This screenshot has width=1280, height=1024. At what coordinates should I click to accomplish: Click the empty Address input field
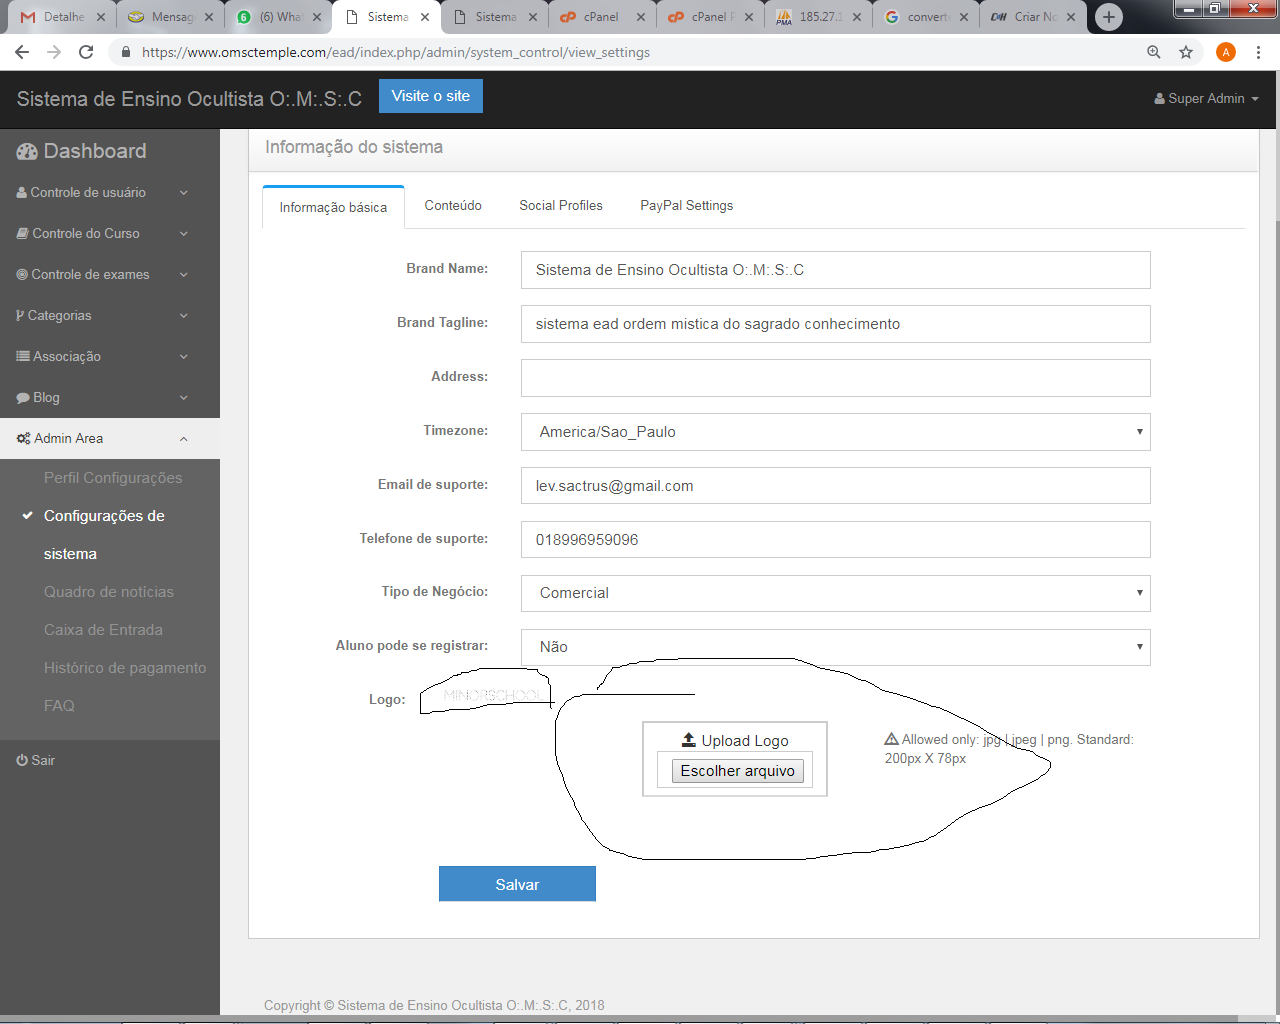coord(835,378)
